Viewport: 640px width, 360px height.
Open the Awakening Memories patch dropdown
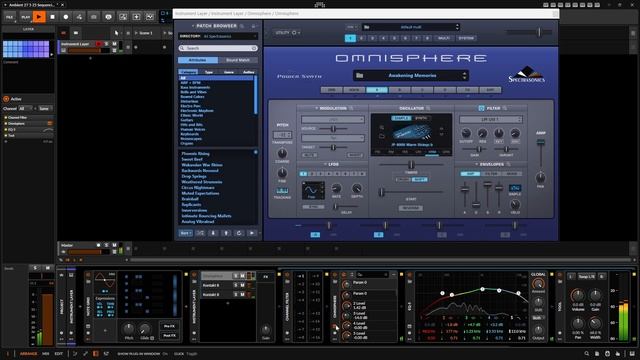coord(411,76)
